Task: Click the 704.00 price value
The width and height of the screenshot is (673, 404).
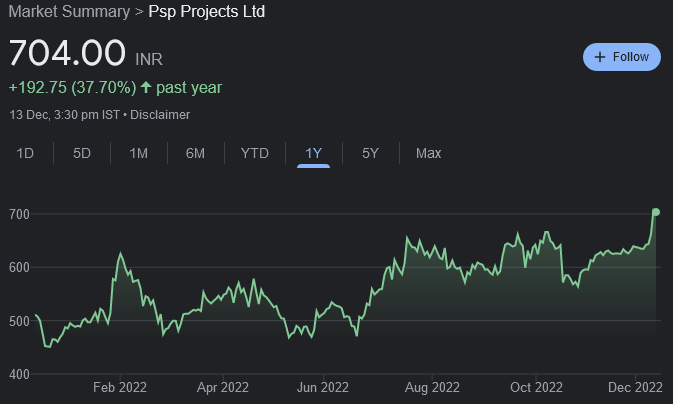Action: 67,53
